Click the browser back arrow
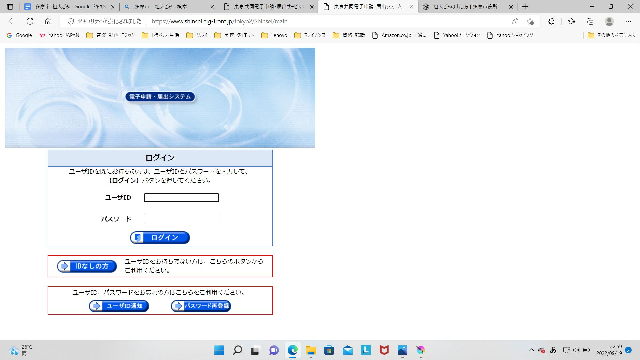640x360 pixels. 11,21
